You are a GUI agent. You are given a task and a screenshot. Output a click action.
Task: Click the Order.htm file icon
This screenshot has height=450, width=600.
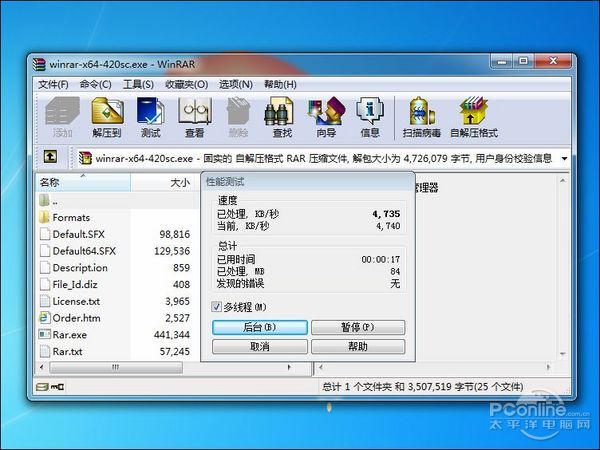pos(45,318)
